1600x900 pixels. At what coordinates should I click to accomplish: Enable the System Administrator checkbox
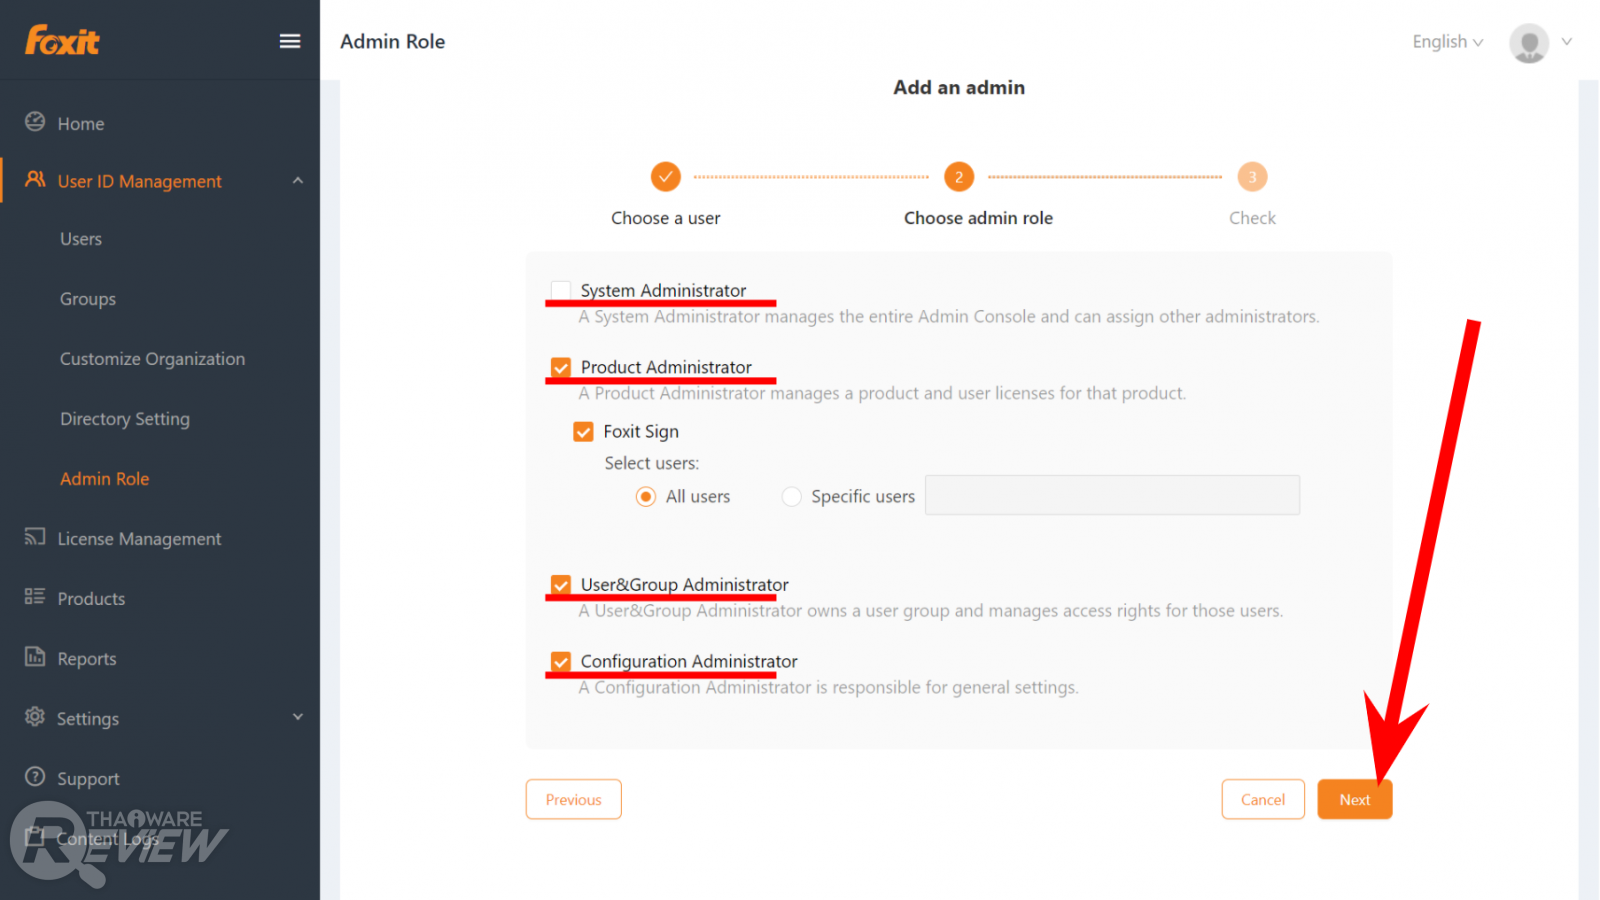coord(561,290)
